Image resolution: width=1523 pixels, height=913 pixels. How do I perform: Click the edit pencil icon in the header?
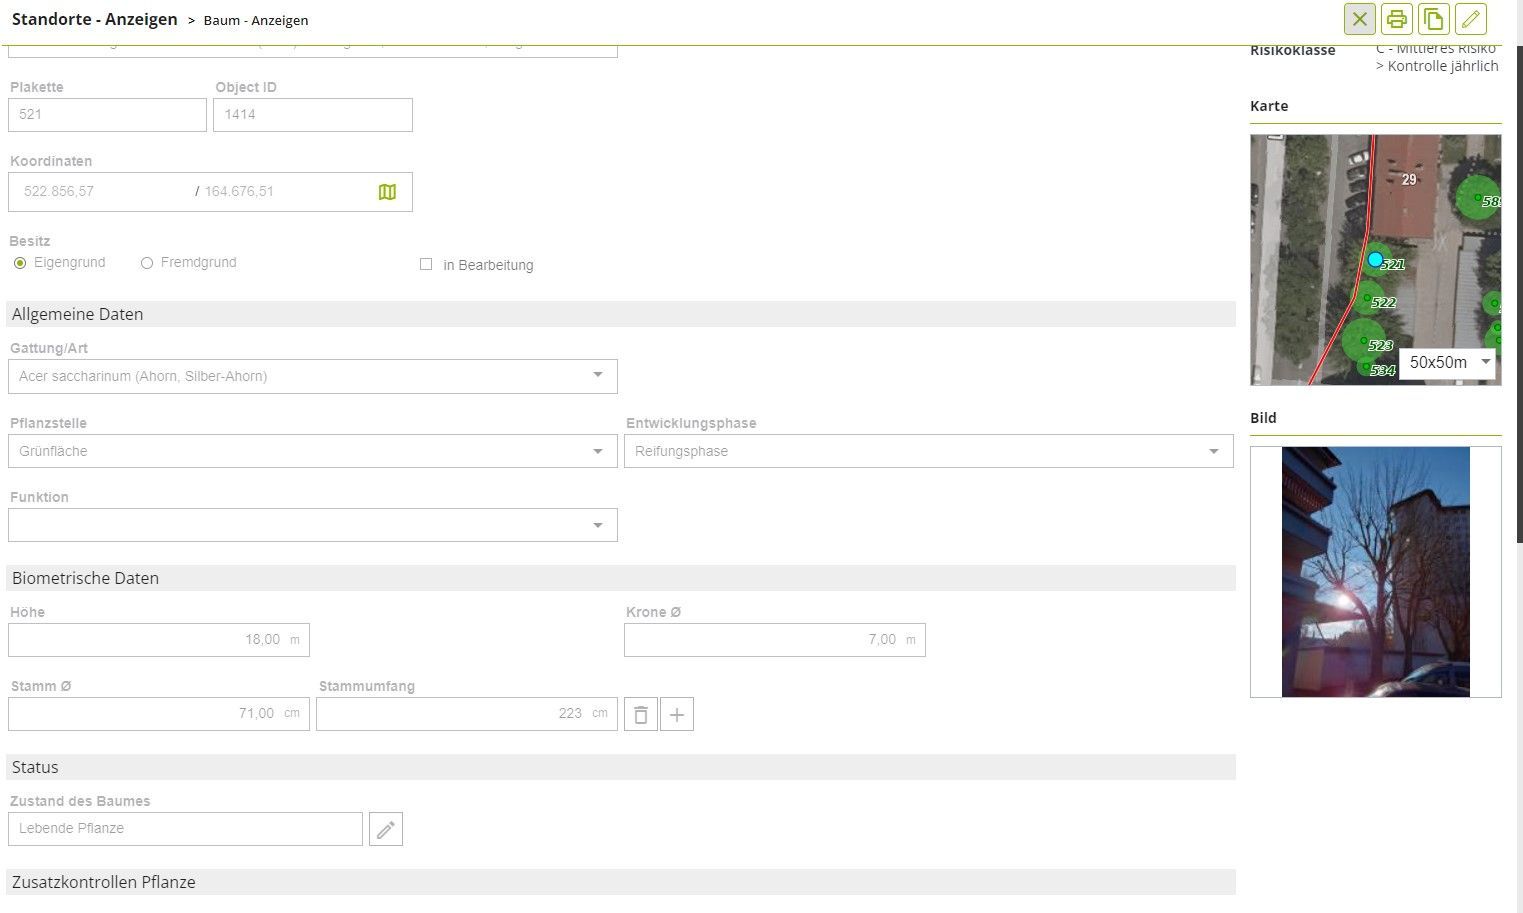(1470, 19)
